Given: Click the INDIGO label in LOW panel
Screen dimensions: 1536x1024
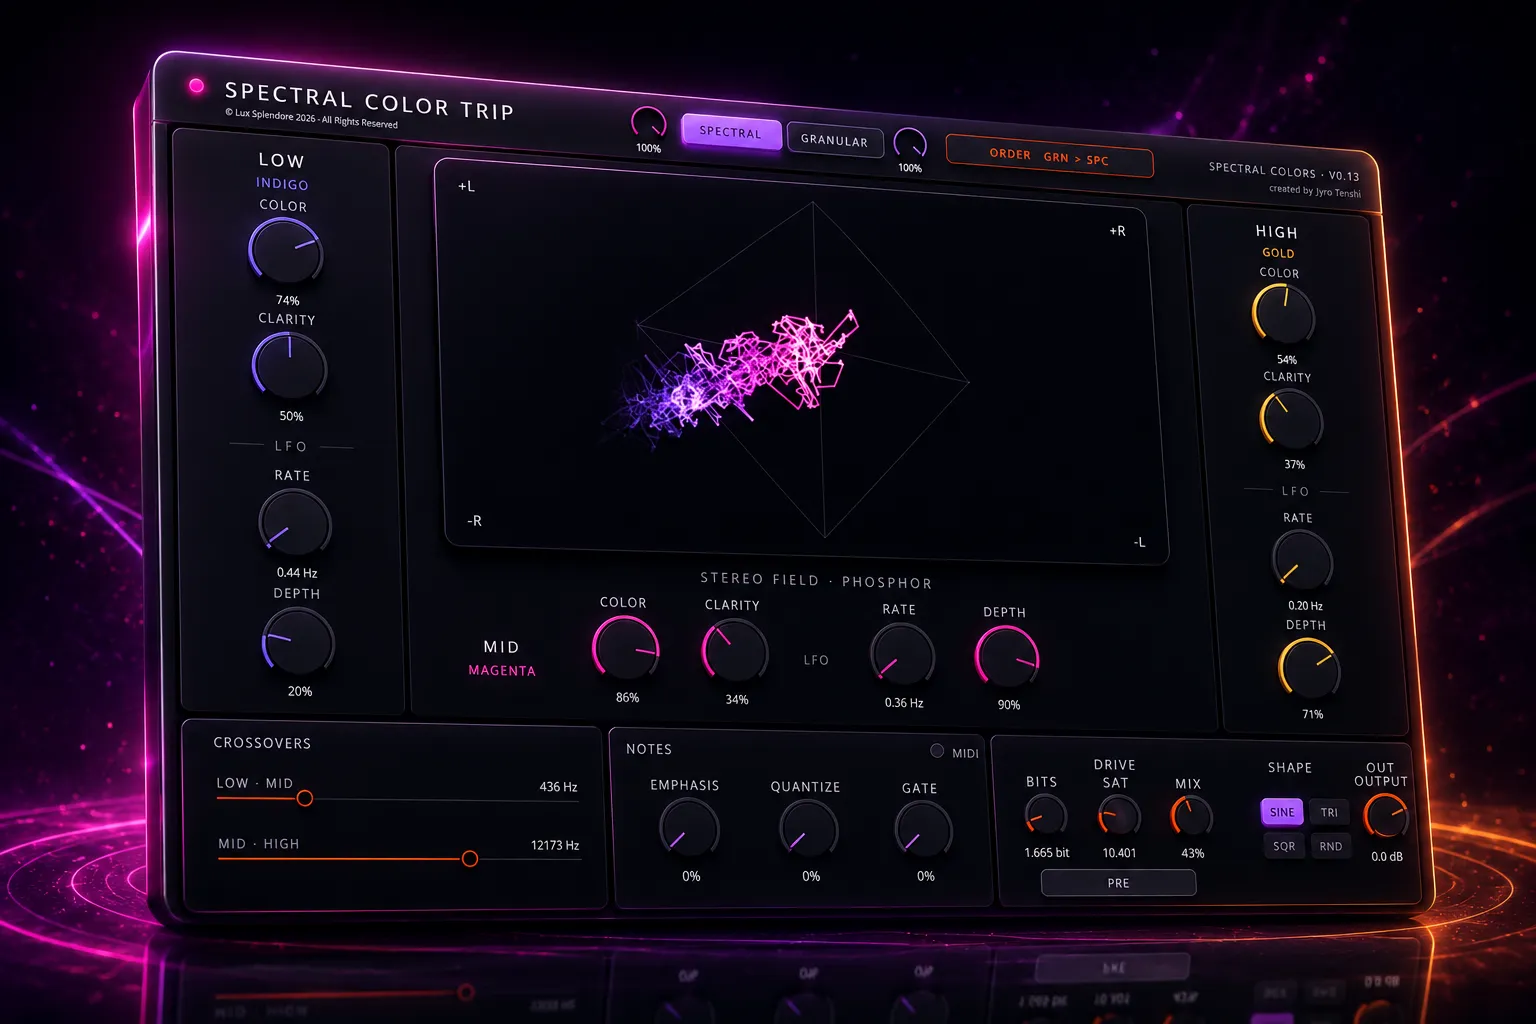Looking at the screenshot, I should coord(282,184).
